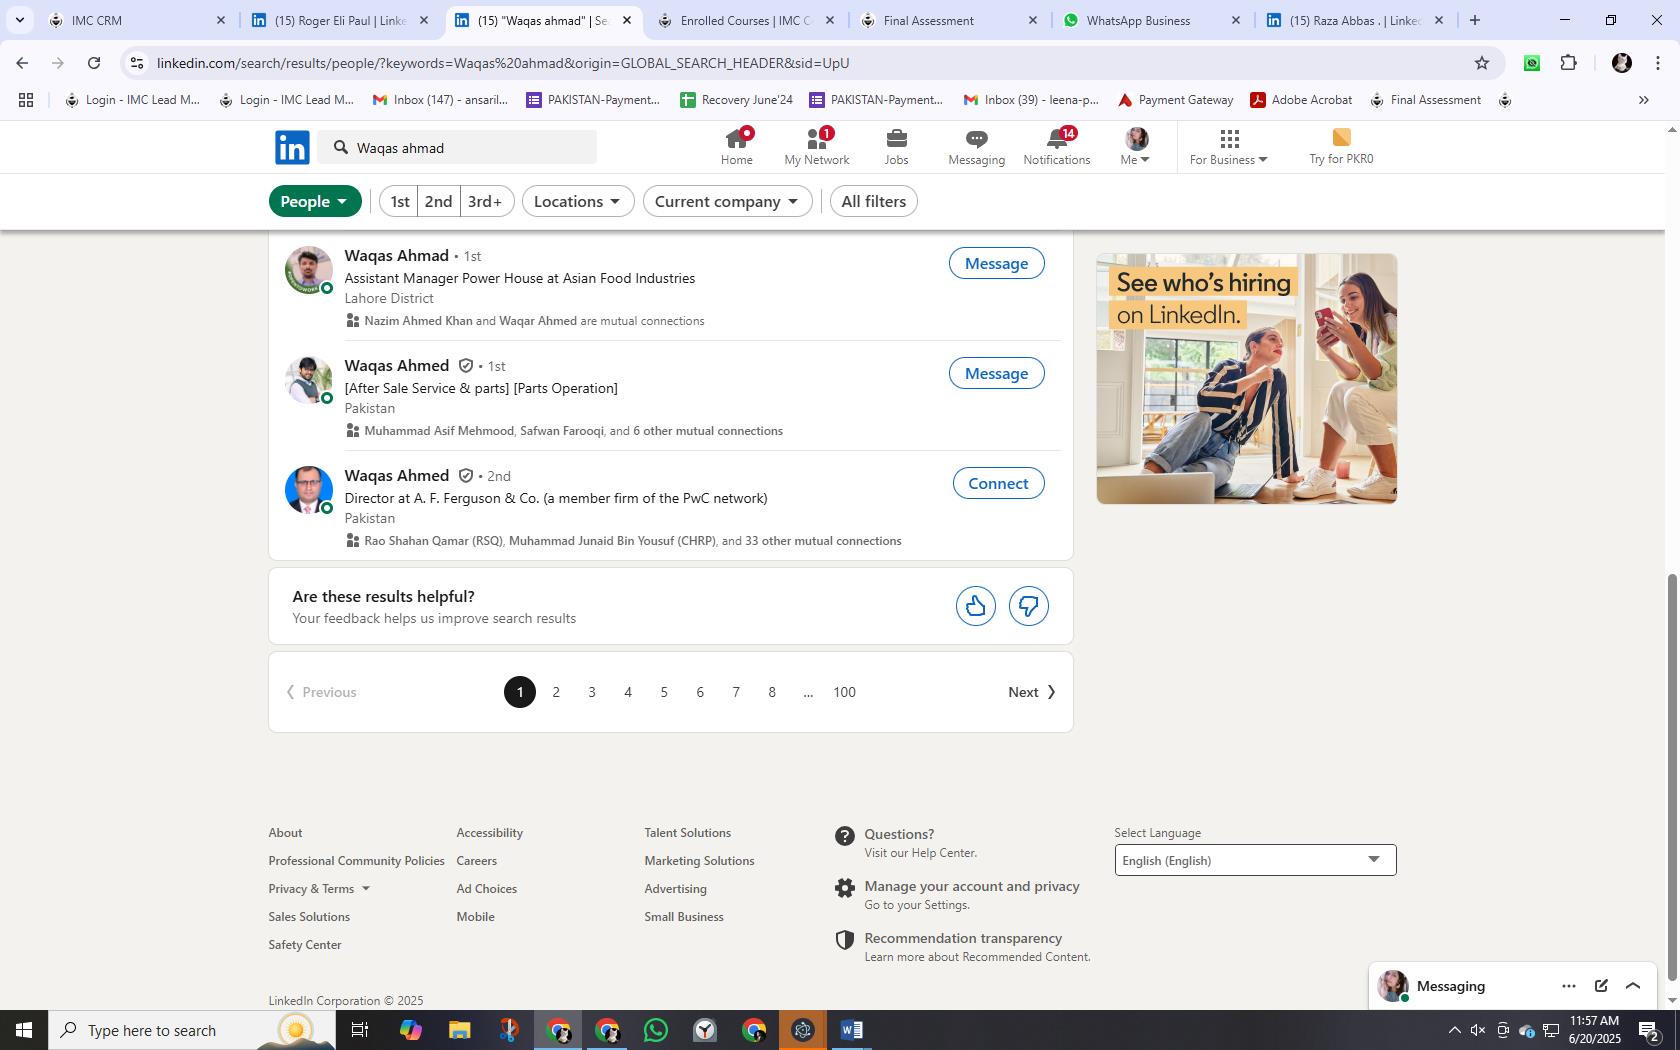
Task: Switch to Roger Eli Paul LinkedIn tab
Action: (340, 20)
